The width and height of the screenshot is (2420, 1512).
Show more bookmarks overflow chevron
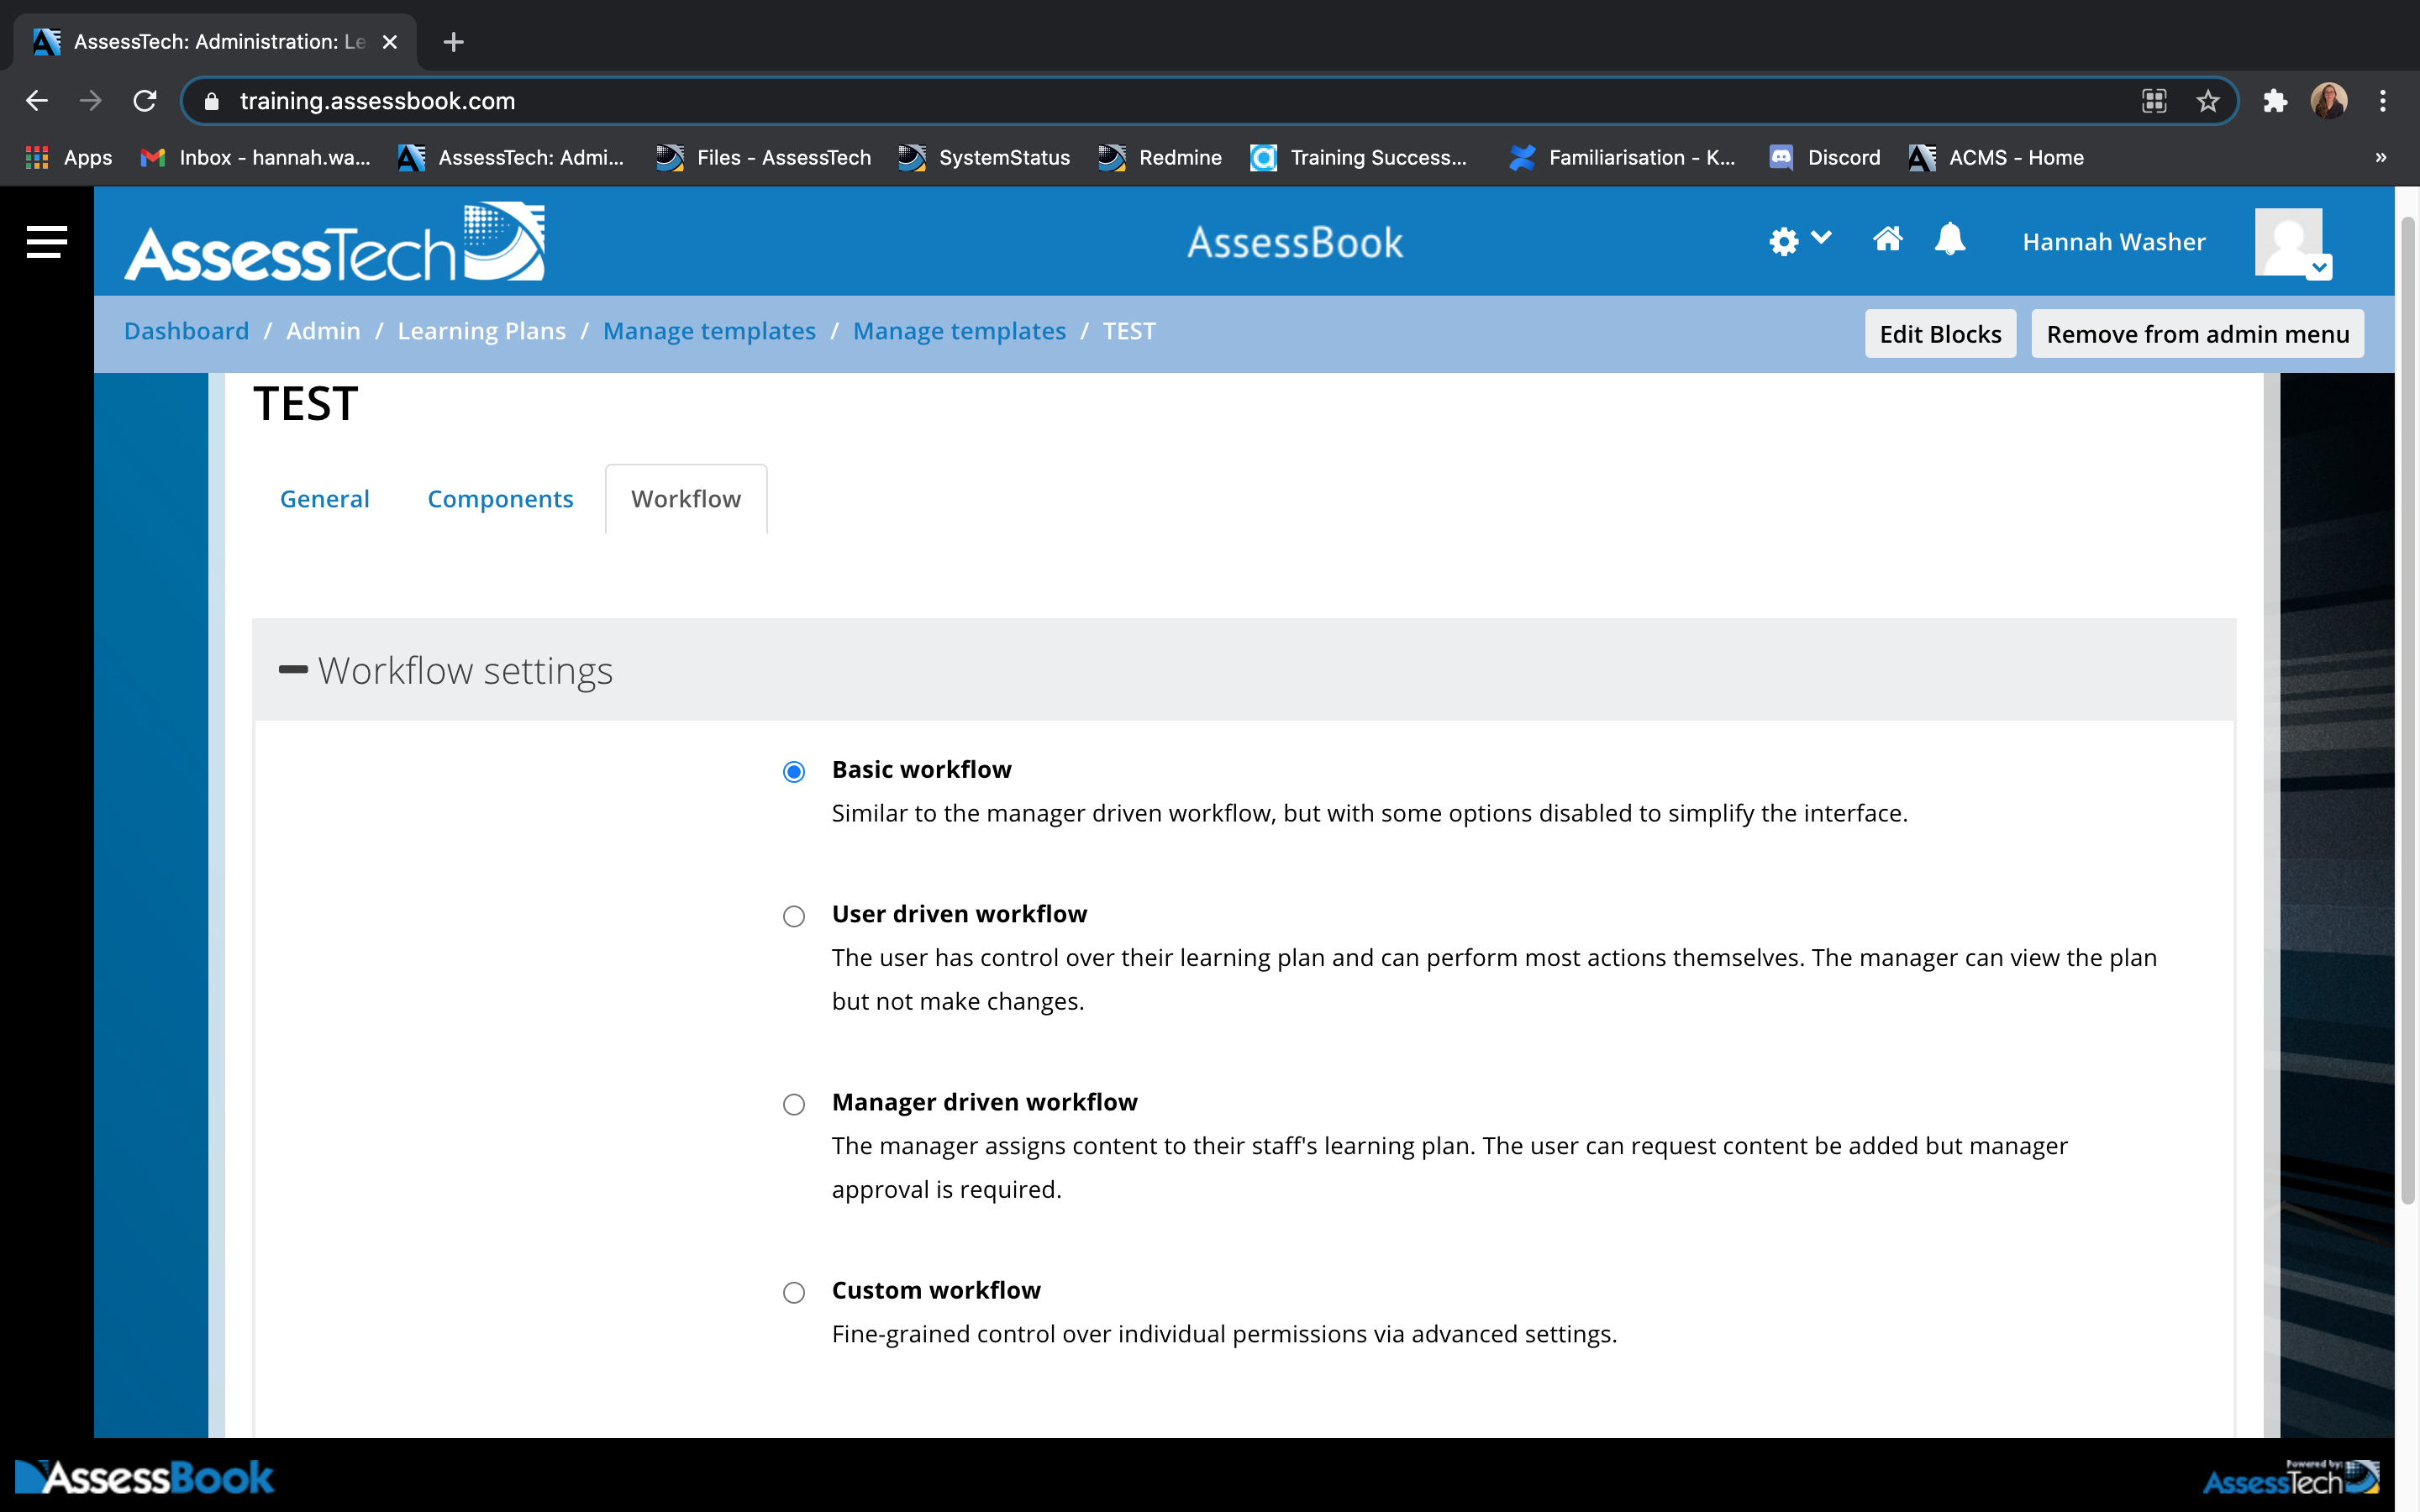2380,157
